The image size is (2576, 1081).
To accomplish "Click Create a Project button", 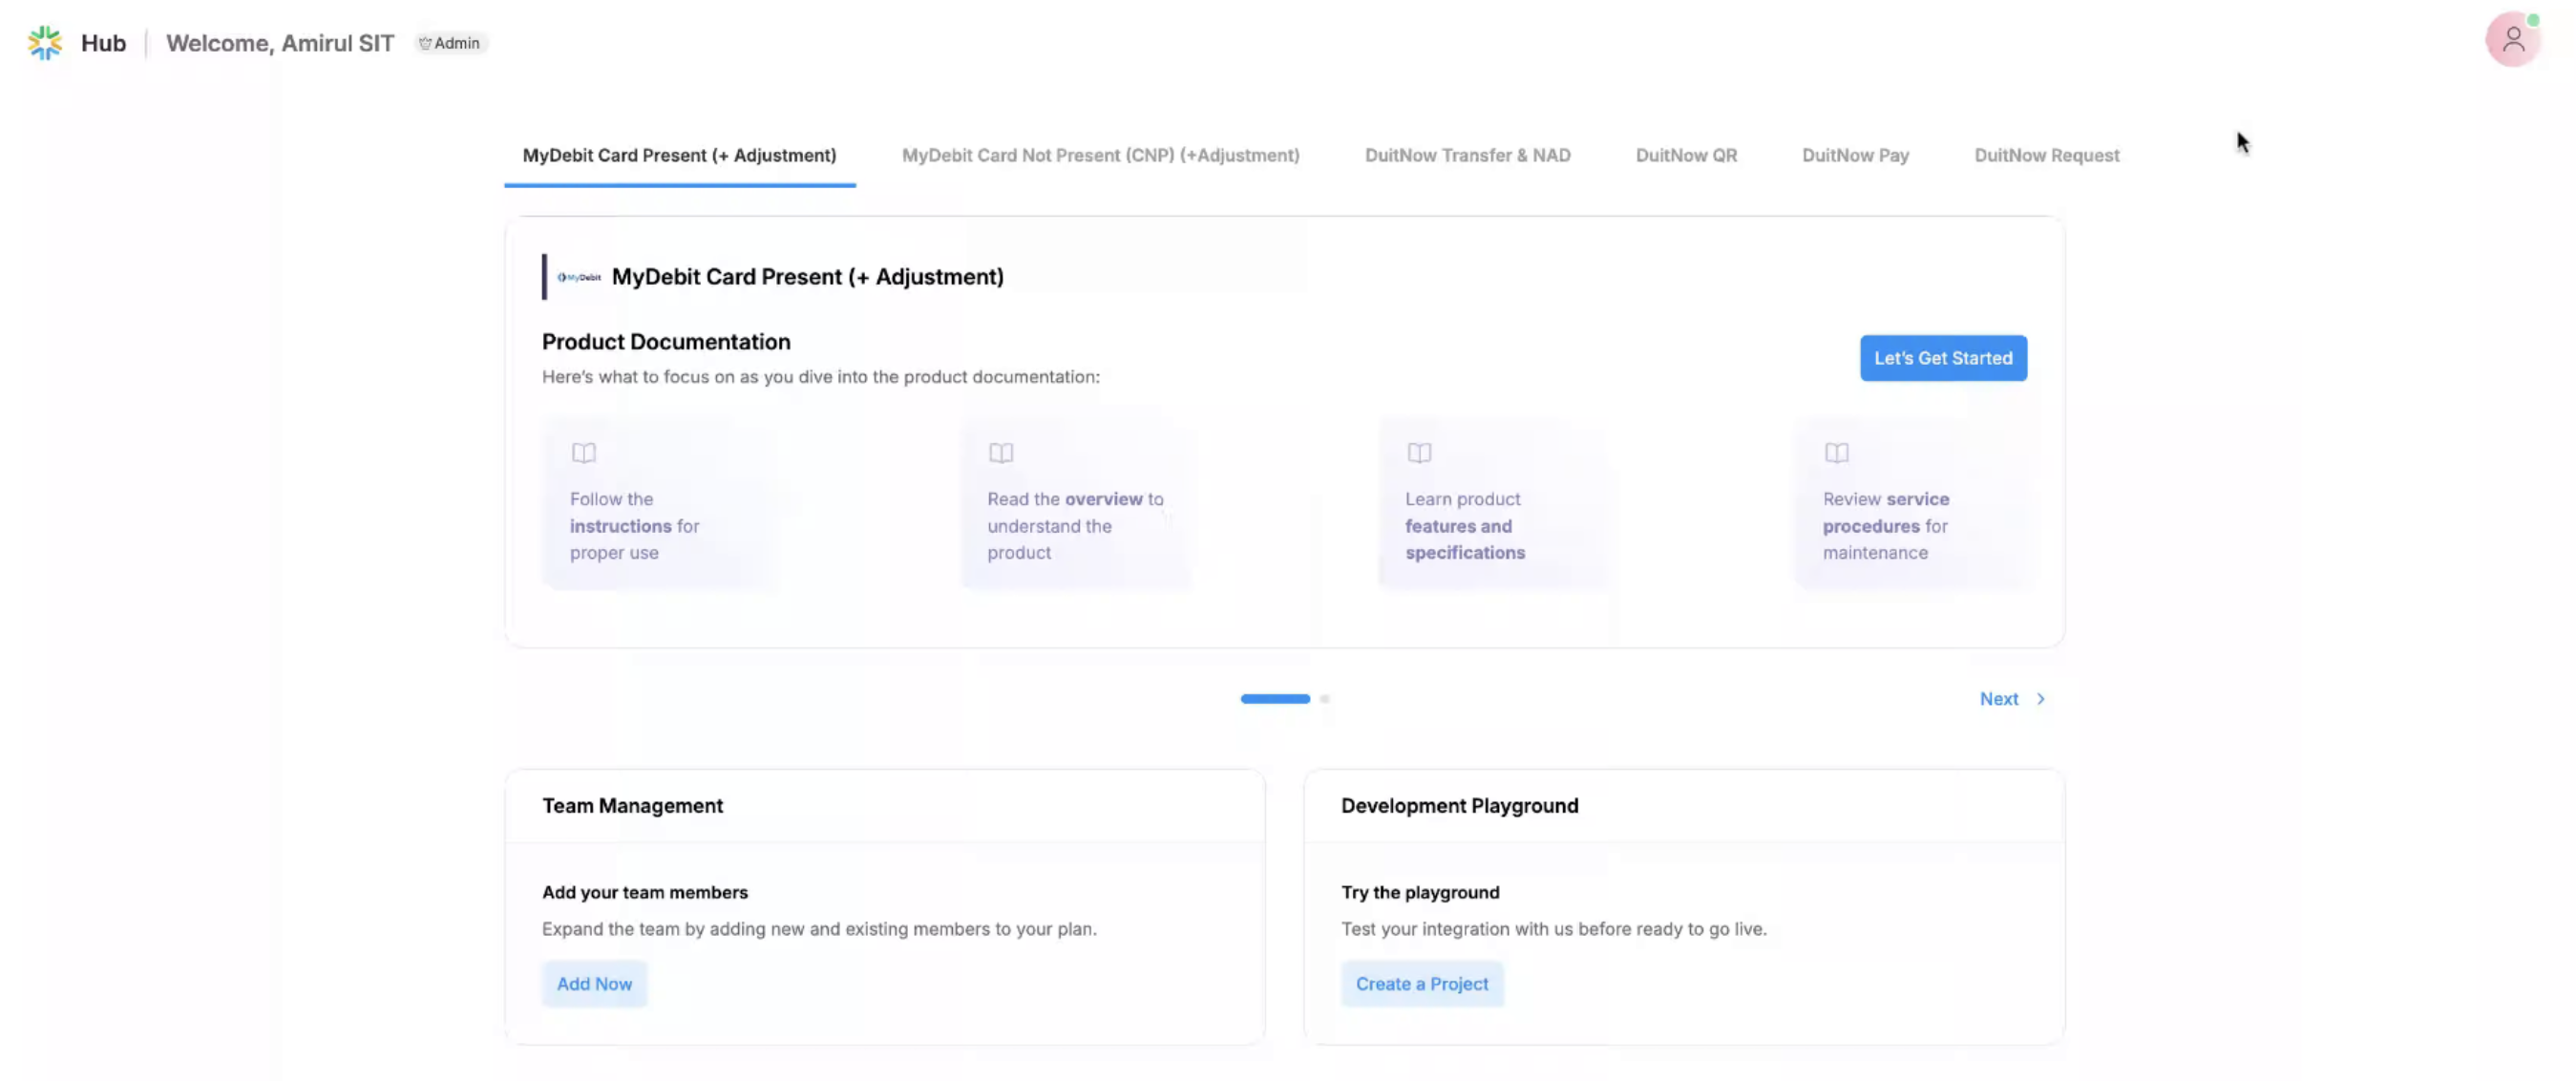I will point(1421,984).
